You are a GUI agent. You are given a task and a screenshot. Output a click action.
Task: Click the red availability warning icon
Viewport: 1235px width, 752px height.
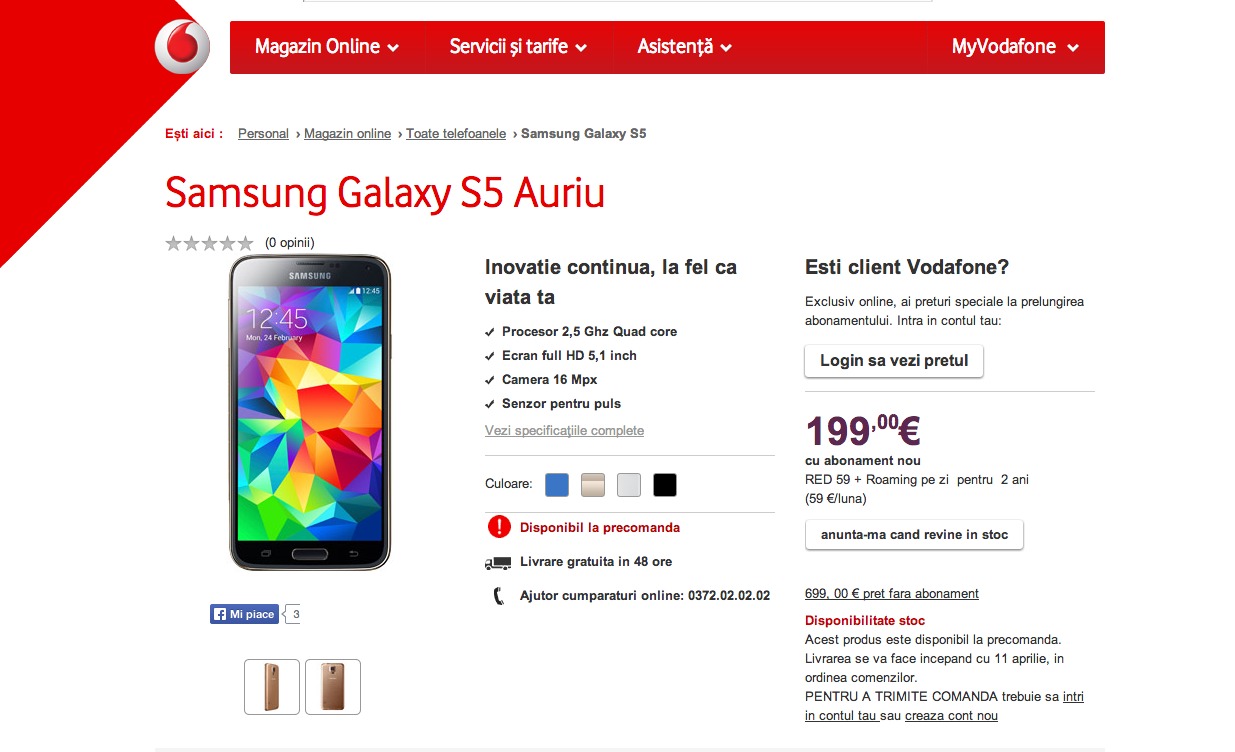498,527
